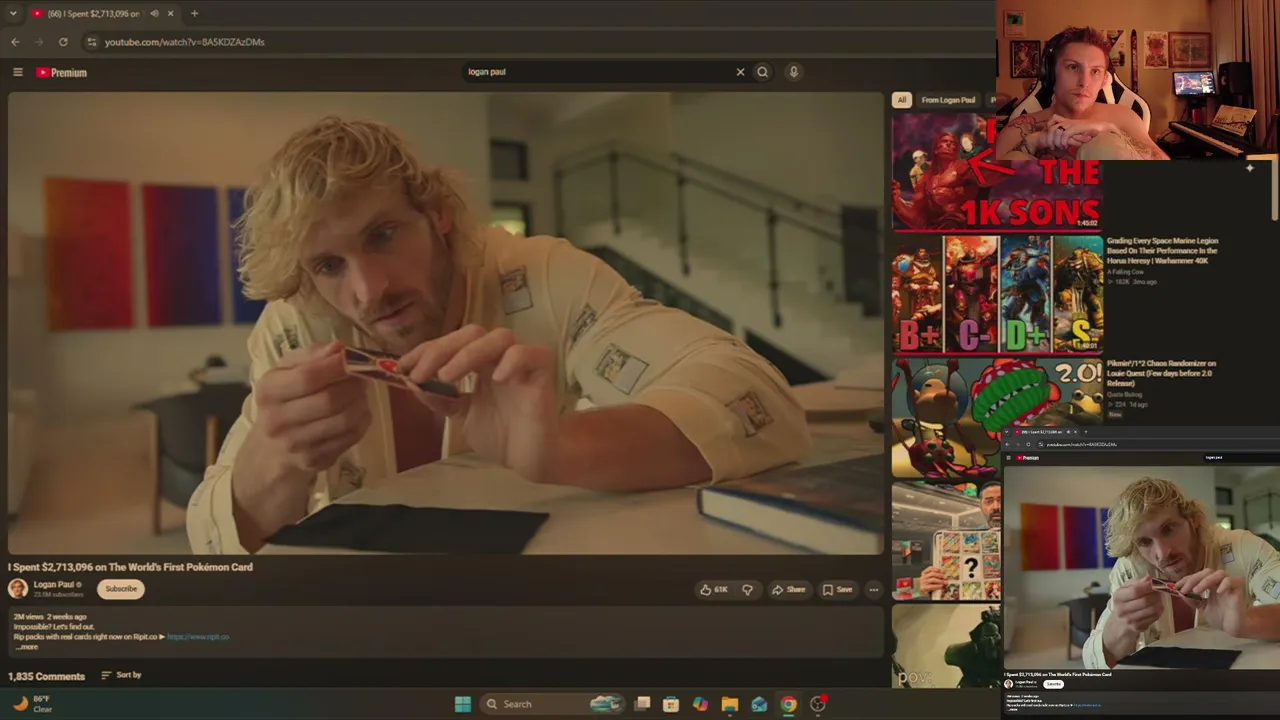Open a new browser tab
Viewport: 1280px width, 720px height.
(x=194, y=13)
